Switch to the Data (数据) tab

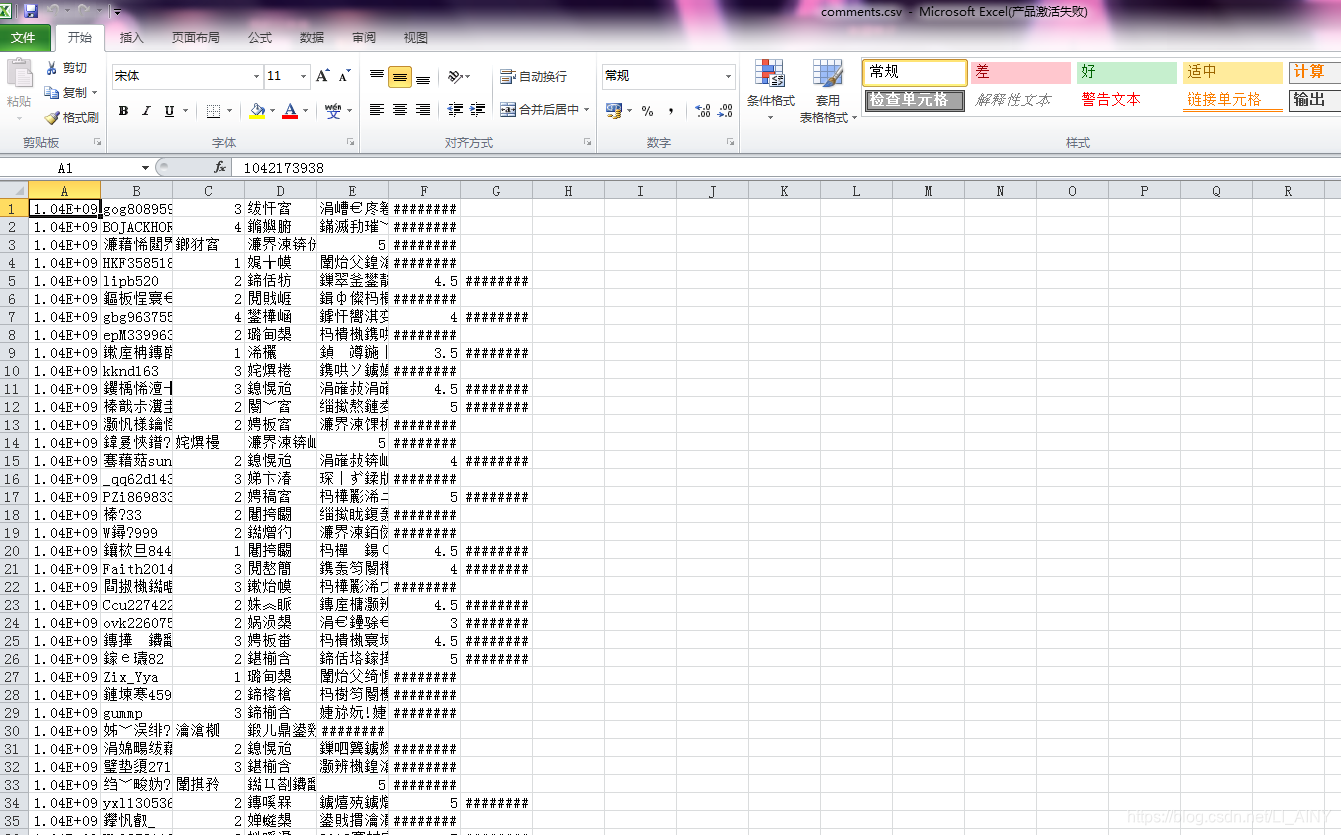(312, 38)
